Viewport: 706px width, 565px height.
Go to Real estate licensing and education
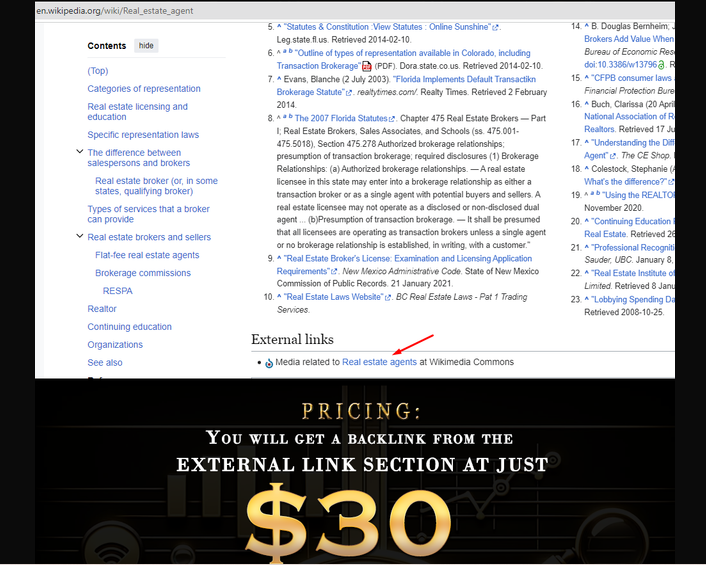137,112
